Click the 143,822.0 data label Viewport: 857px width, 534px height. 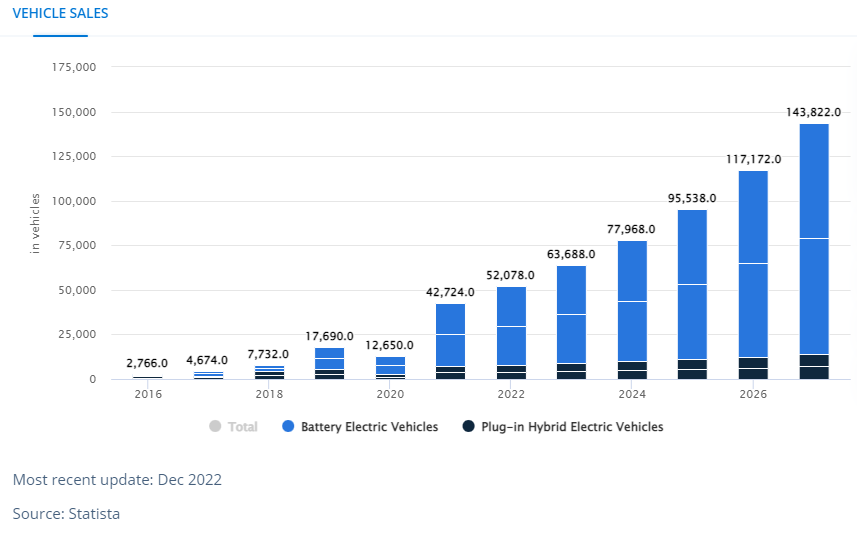tap(814, 112)
